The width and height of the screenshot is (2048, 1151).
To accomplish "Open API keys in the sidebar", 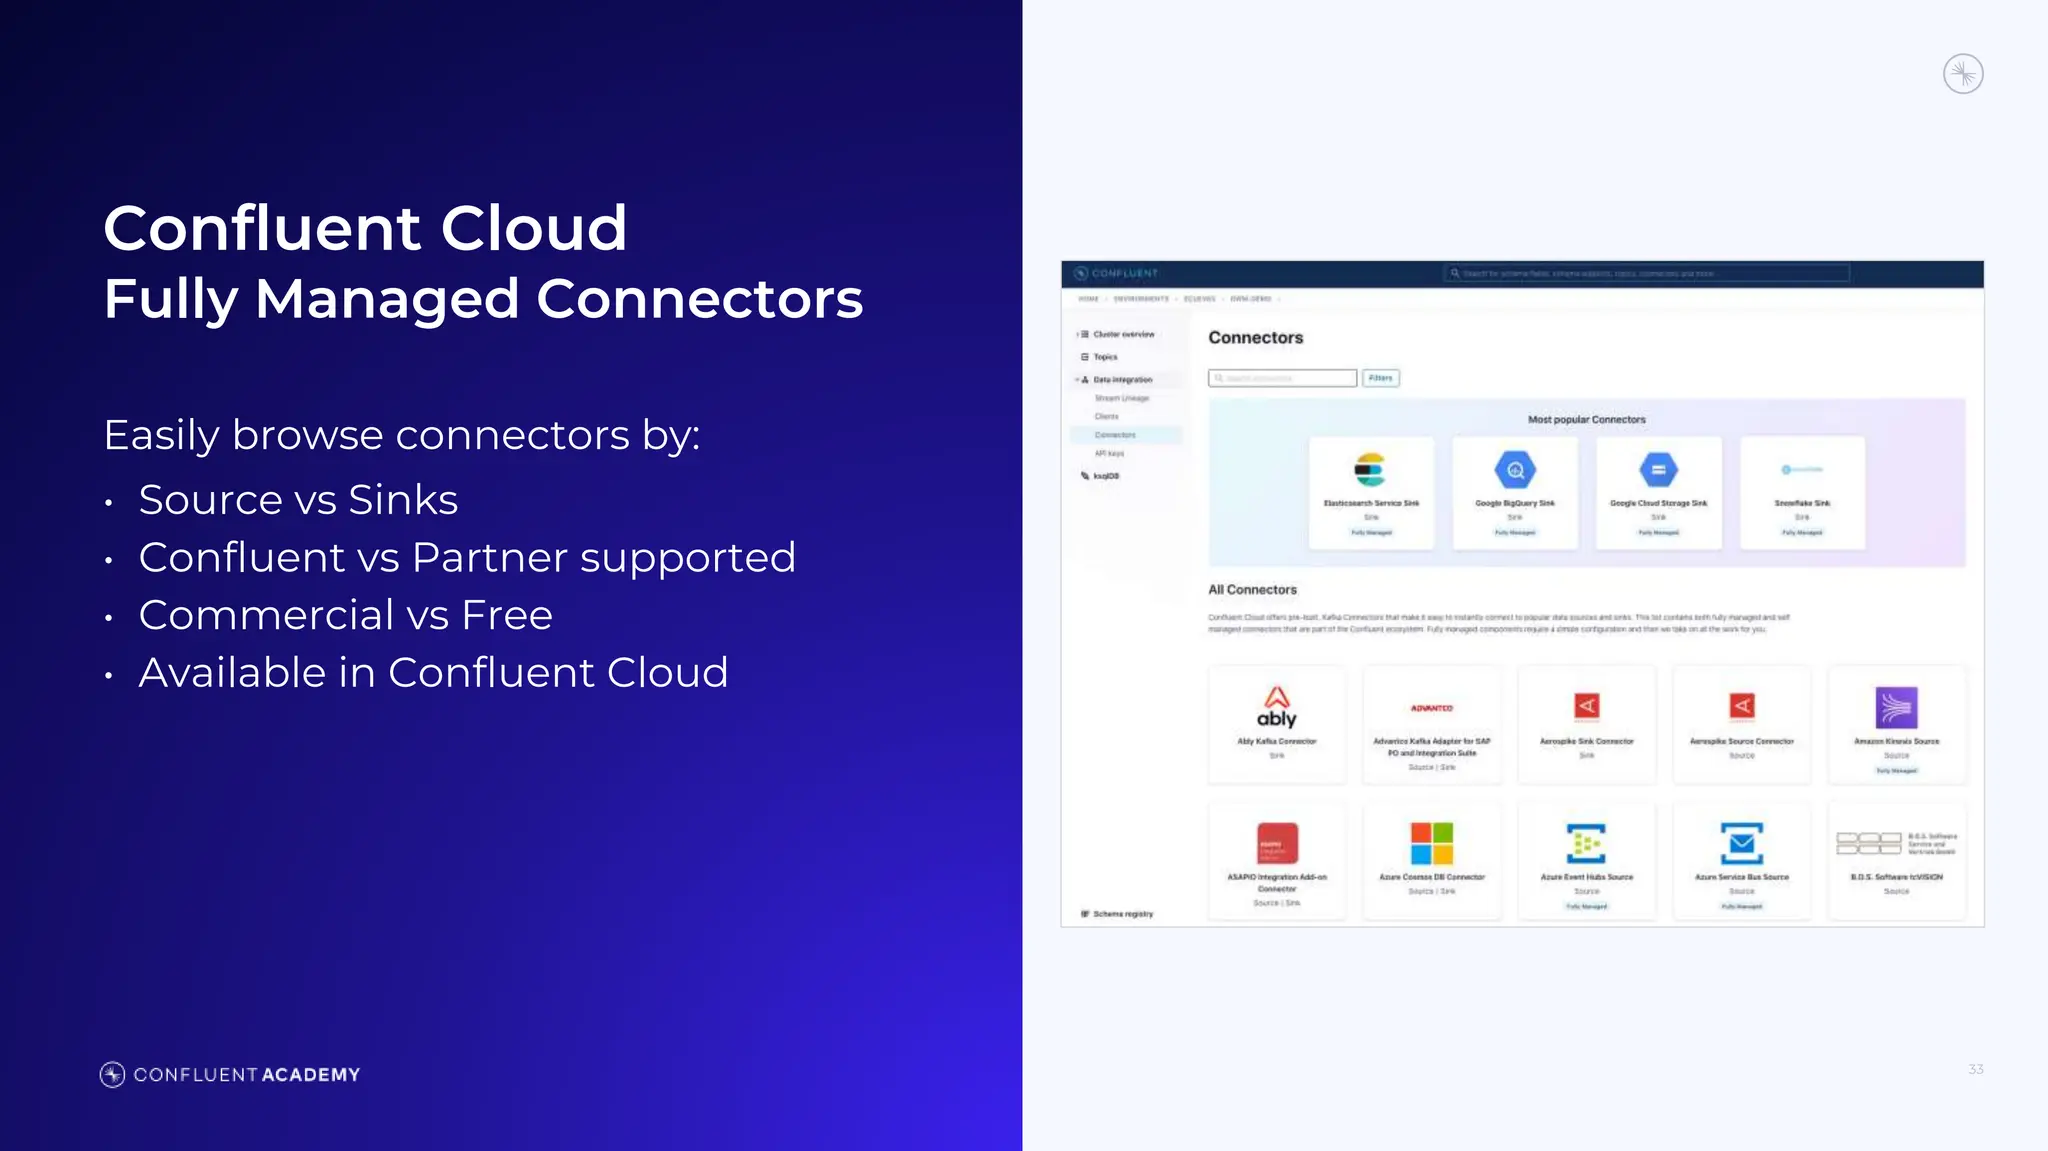I will (1109, 453).
